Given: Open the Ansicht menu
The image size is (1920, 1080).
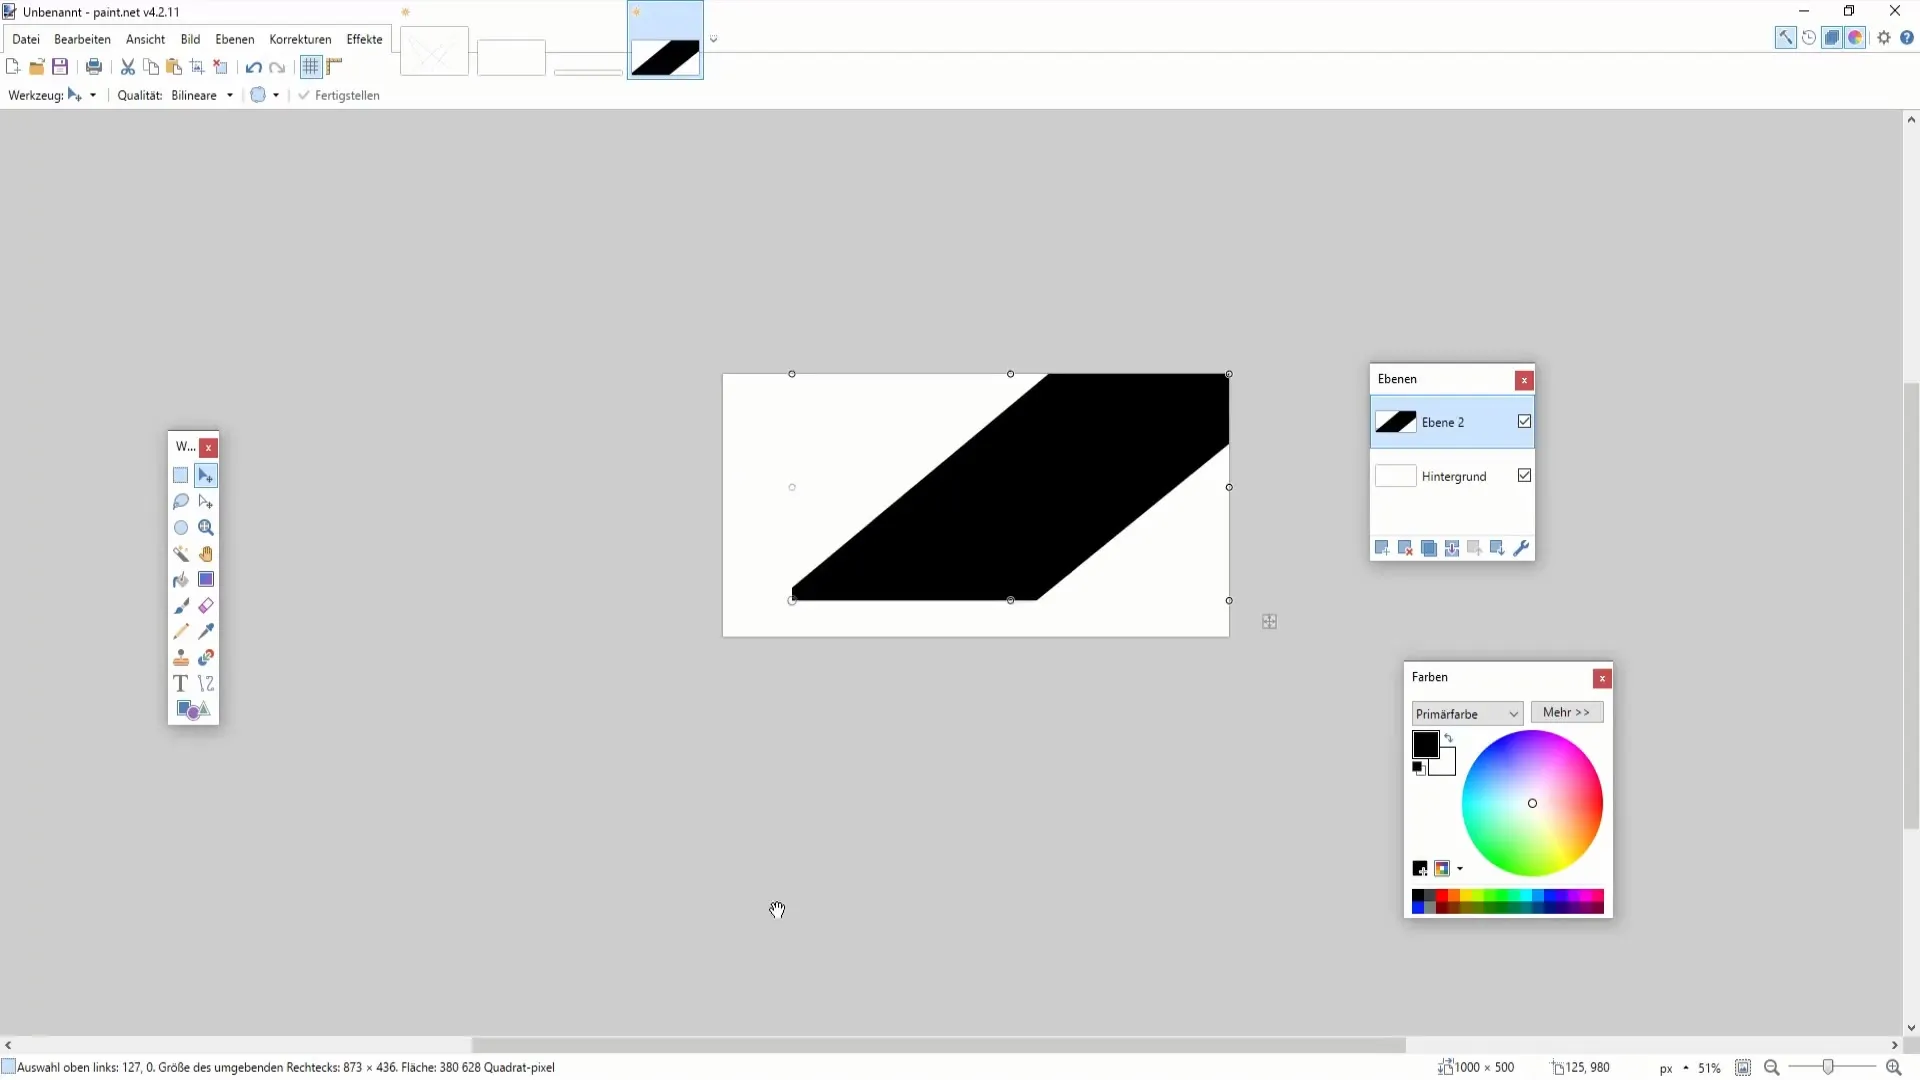Looking at the screenshot, I should coord(145,39).
